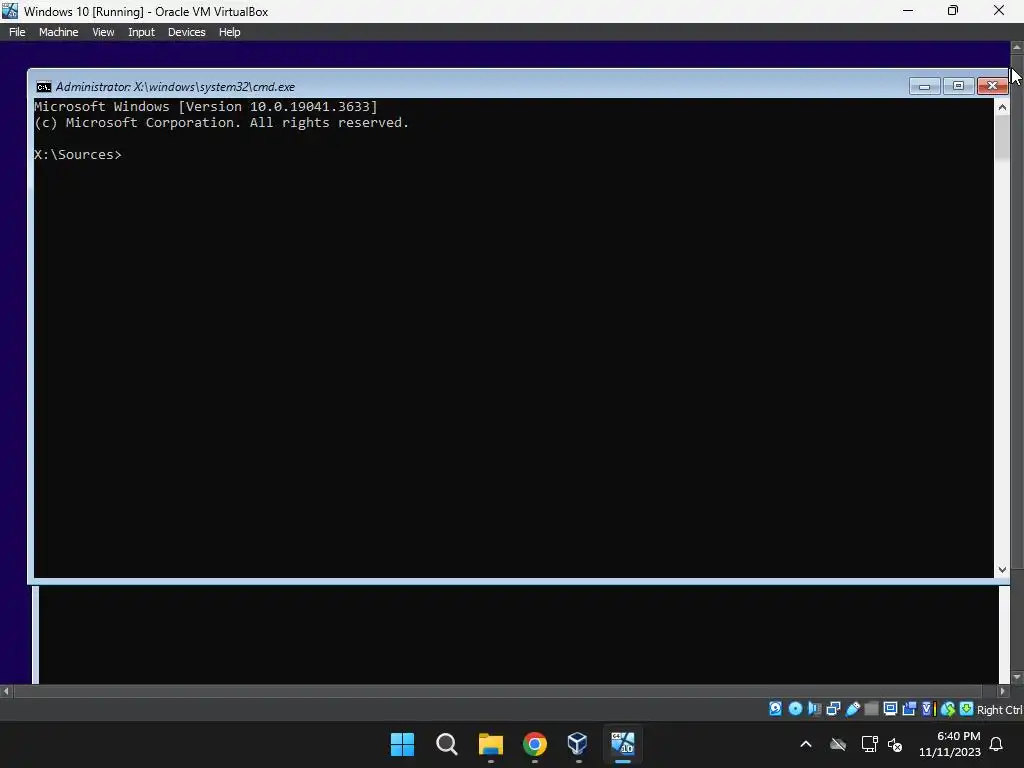Viewport: 1024px width, 768px height.
Task: Open the display settings status icon
Action: [890, 709]
